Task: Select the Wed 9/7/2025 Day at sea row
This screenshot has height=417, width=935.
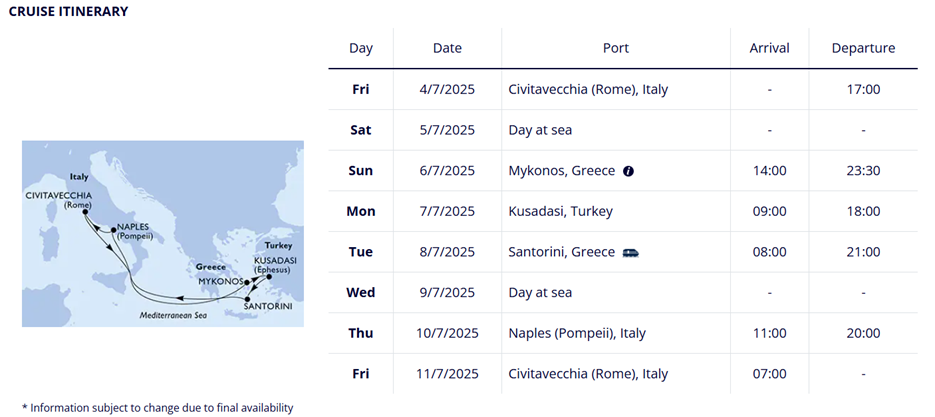Action: (623, 292)
